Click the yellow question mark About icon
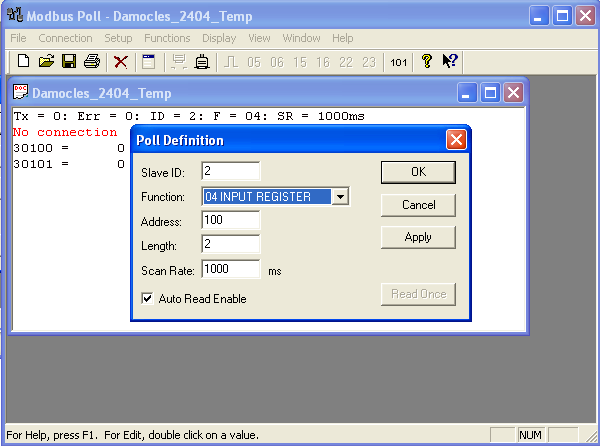This screenshot has width=600, height=446. pyautogui.click(x=427, y=61)
